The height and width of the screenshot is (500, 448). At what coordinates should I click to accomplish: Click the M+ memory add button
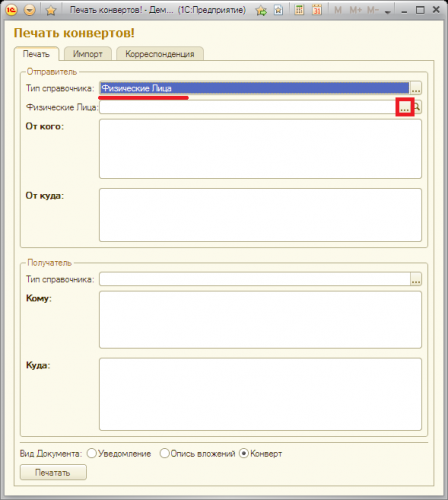(x=355, y=10)
